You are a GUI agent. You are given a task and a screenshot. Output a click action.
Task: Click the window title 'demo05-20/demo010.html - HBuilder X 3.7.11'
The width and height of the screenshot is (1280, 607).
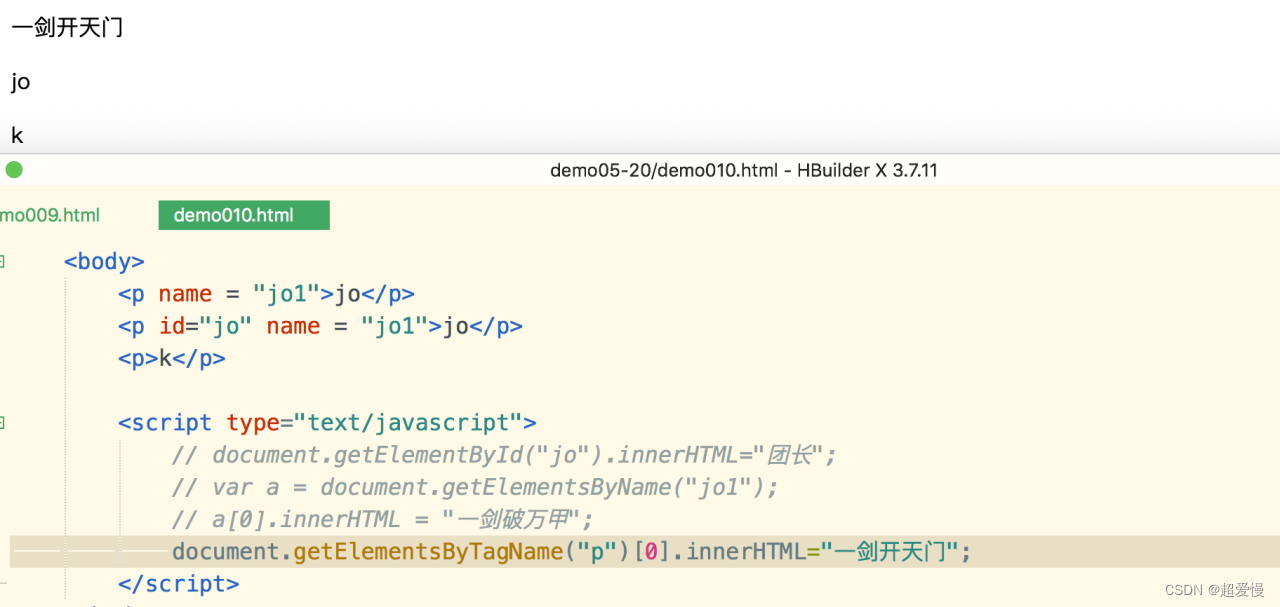tap(744, 170)
